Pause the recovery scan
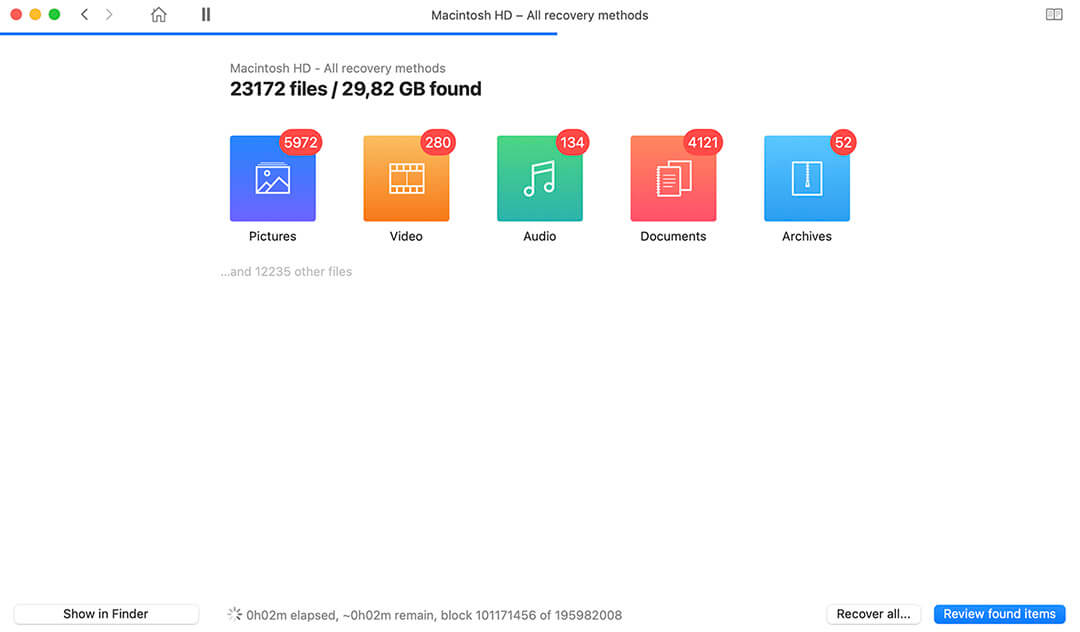1080x632 pixels. click(205, 15)
